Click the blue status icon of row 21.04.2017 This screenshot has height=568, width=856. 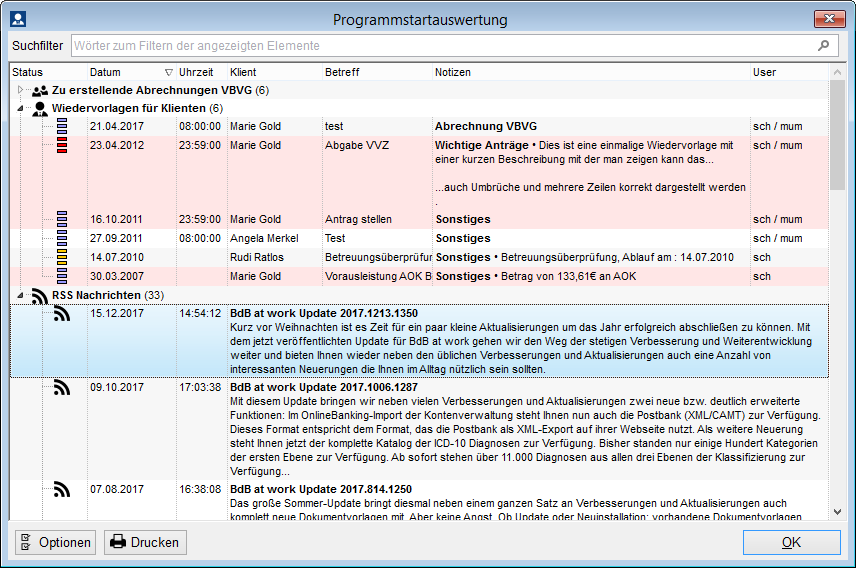(x=62, y=126)
